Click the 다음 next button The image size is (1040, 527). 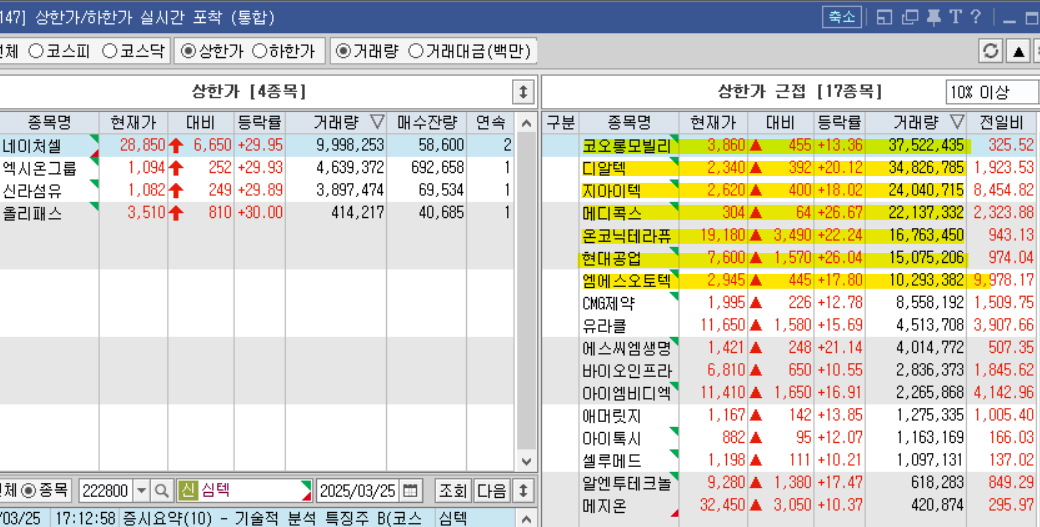[x=491, y=491]
